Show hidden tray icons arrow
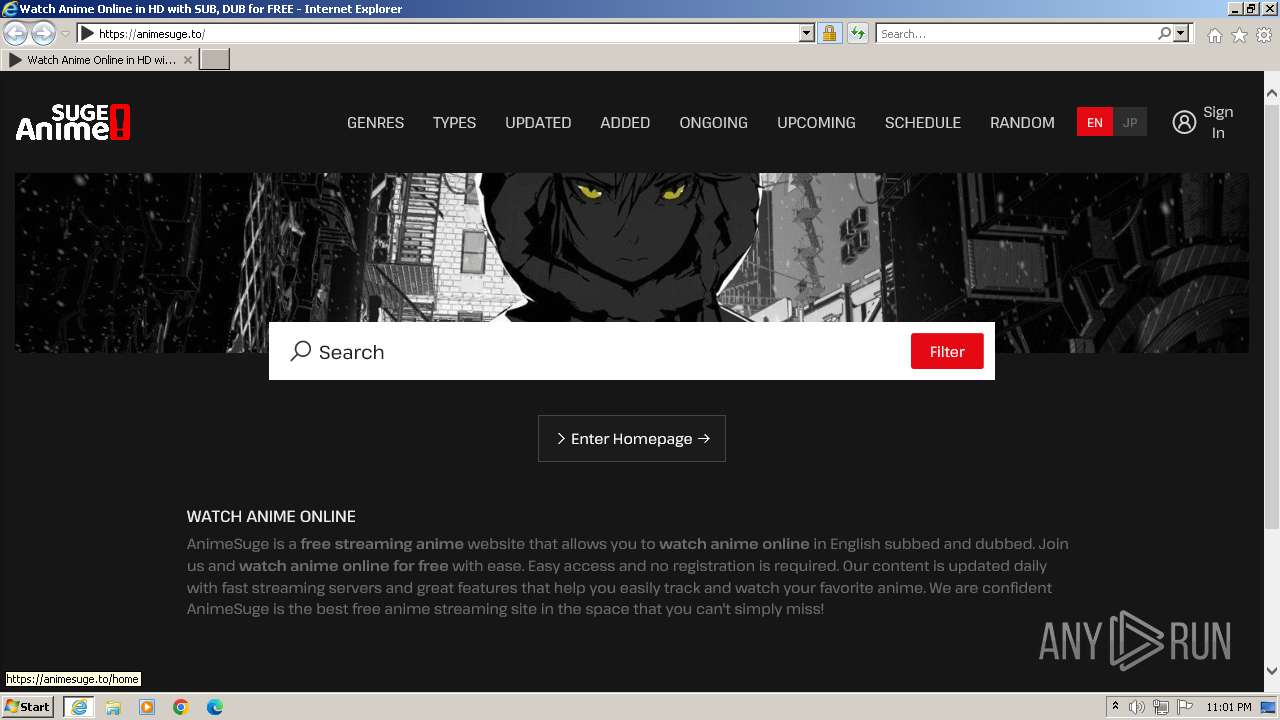The width and height of the screenshot is (1280, 720). point(1115,707)
